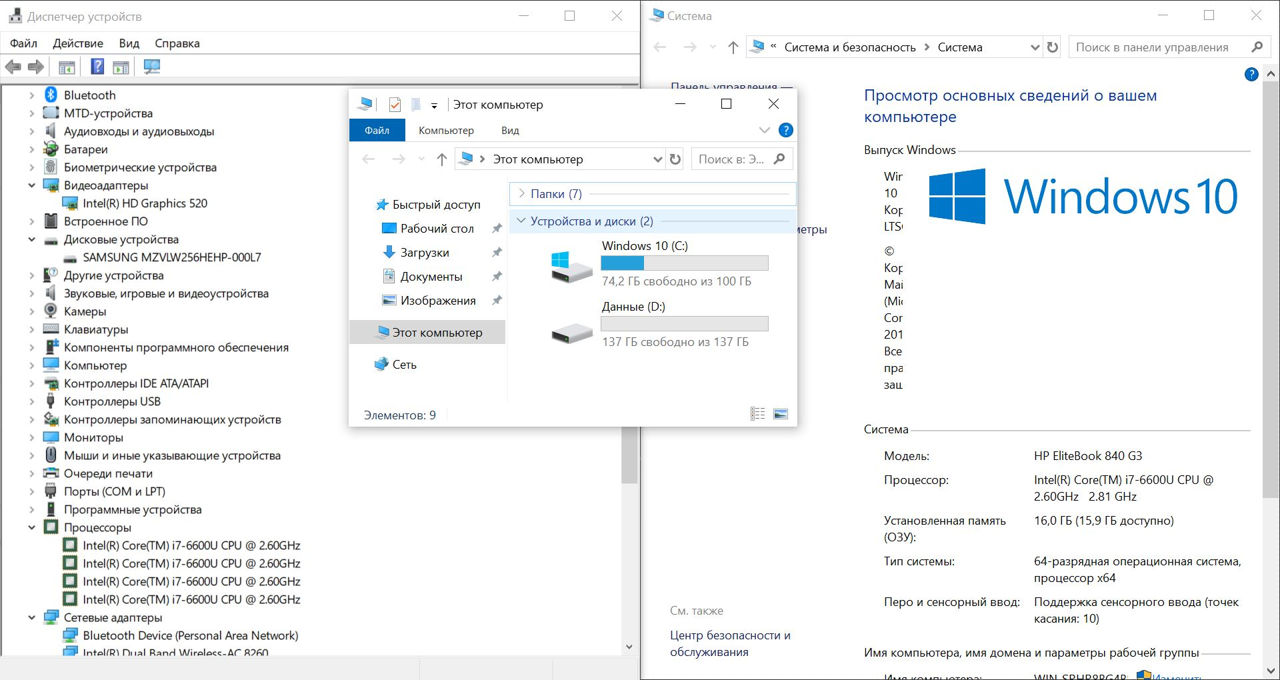Switch to the Компьютер ribbon tab
The width and height of the screenshot is (1280, 680).
coord(446,130)
